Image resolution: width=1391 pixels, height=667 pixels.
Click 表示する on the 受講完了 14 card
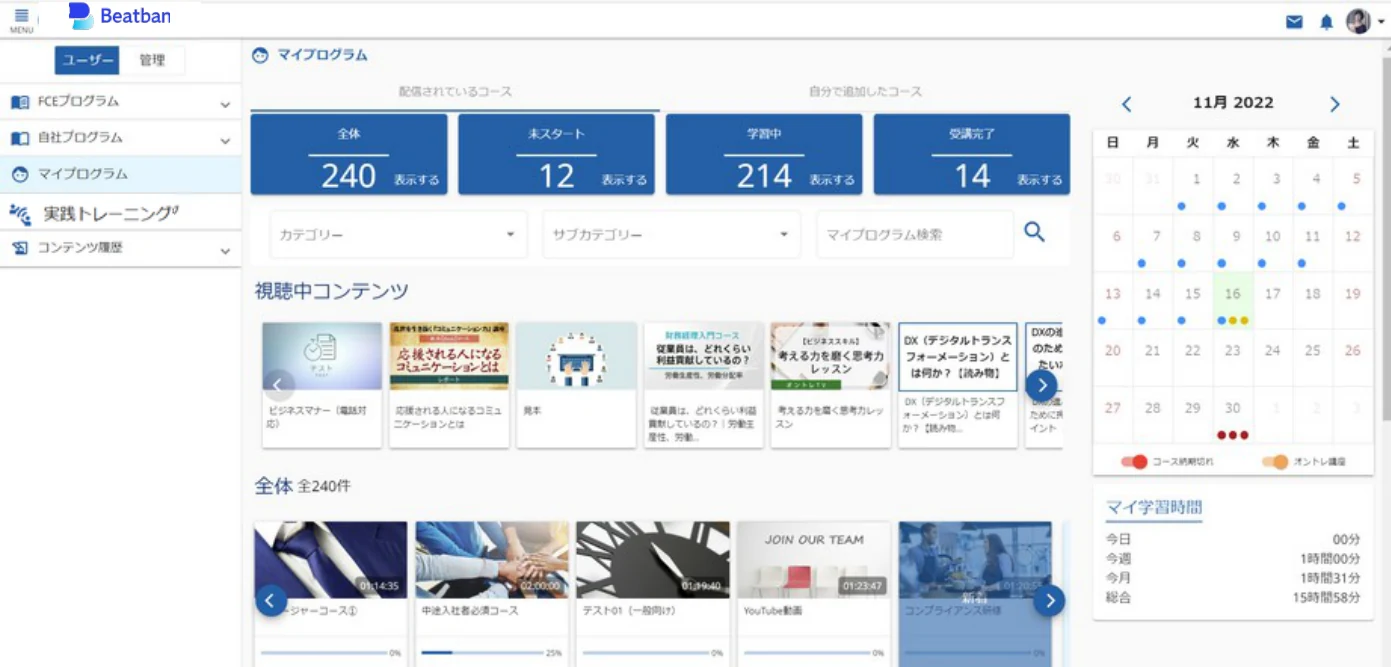click(1040, 181)
